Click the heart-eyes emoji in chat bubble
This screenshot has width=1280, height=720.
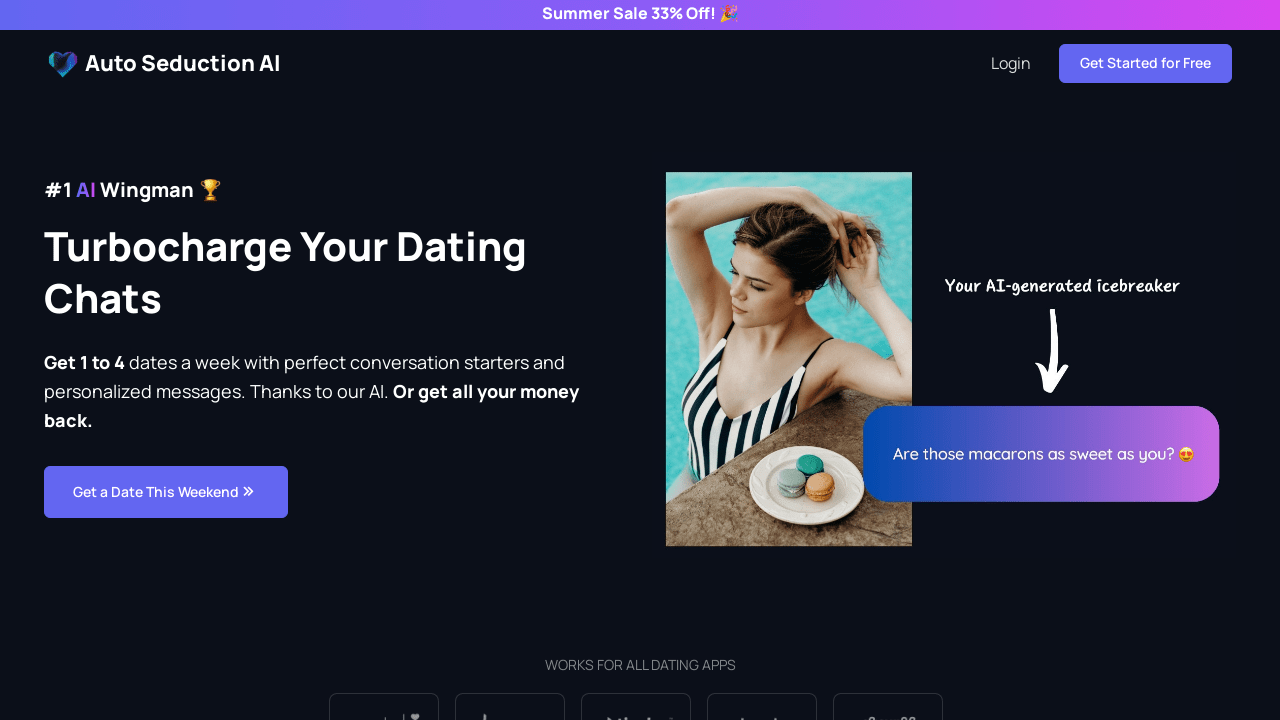[1186, 454]
